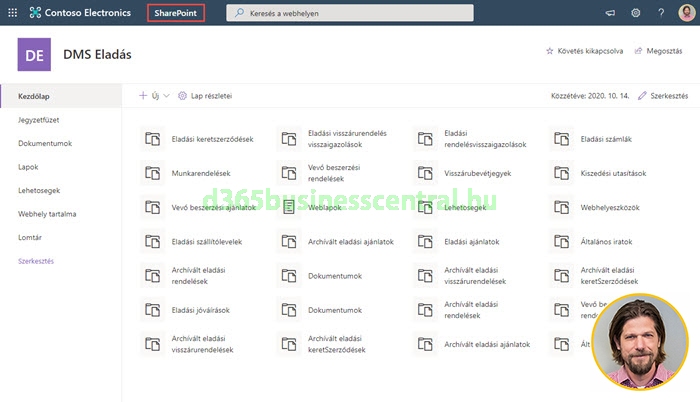Click the SharePoint app name link

[x=175, y=13]
